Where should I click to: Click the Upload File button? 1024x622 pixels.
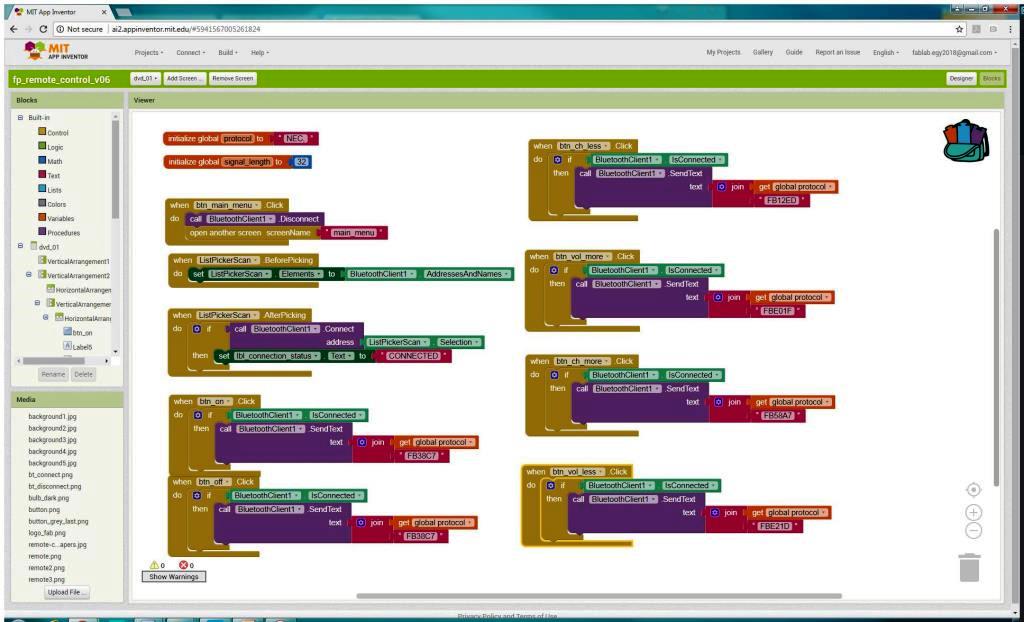[x=67, y=593]
